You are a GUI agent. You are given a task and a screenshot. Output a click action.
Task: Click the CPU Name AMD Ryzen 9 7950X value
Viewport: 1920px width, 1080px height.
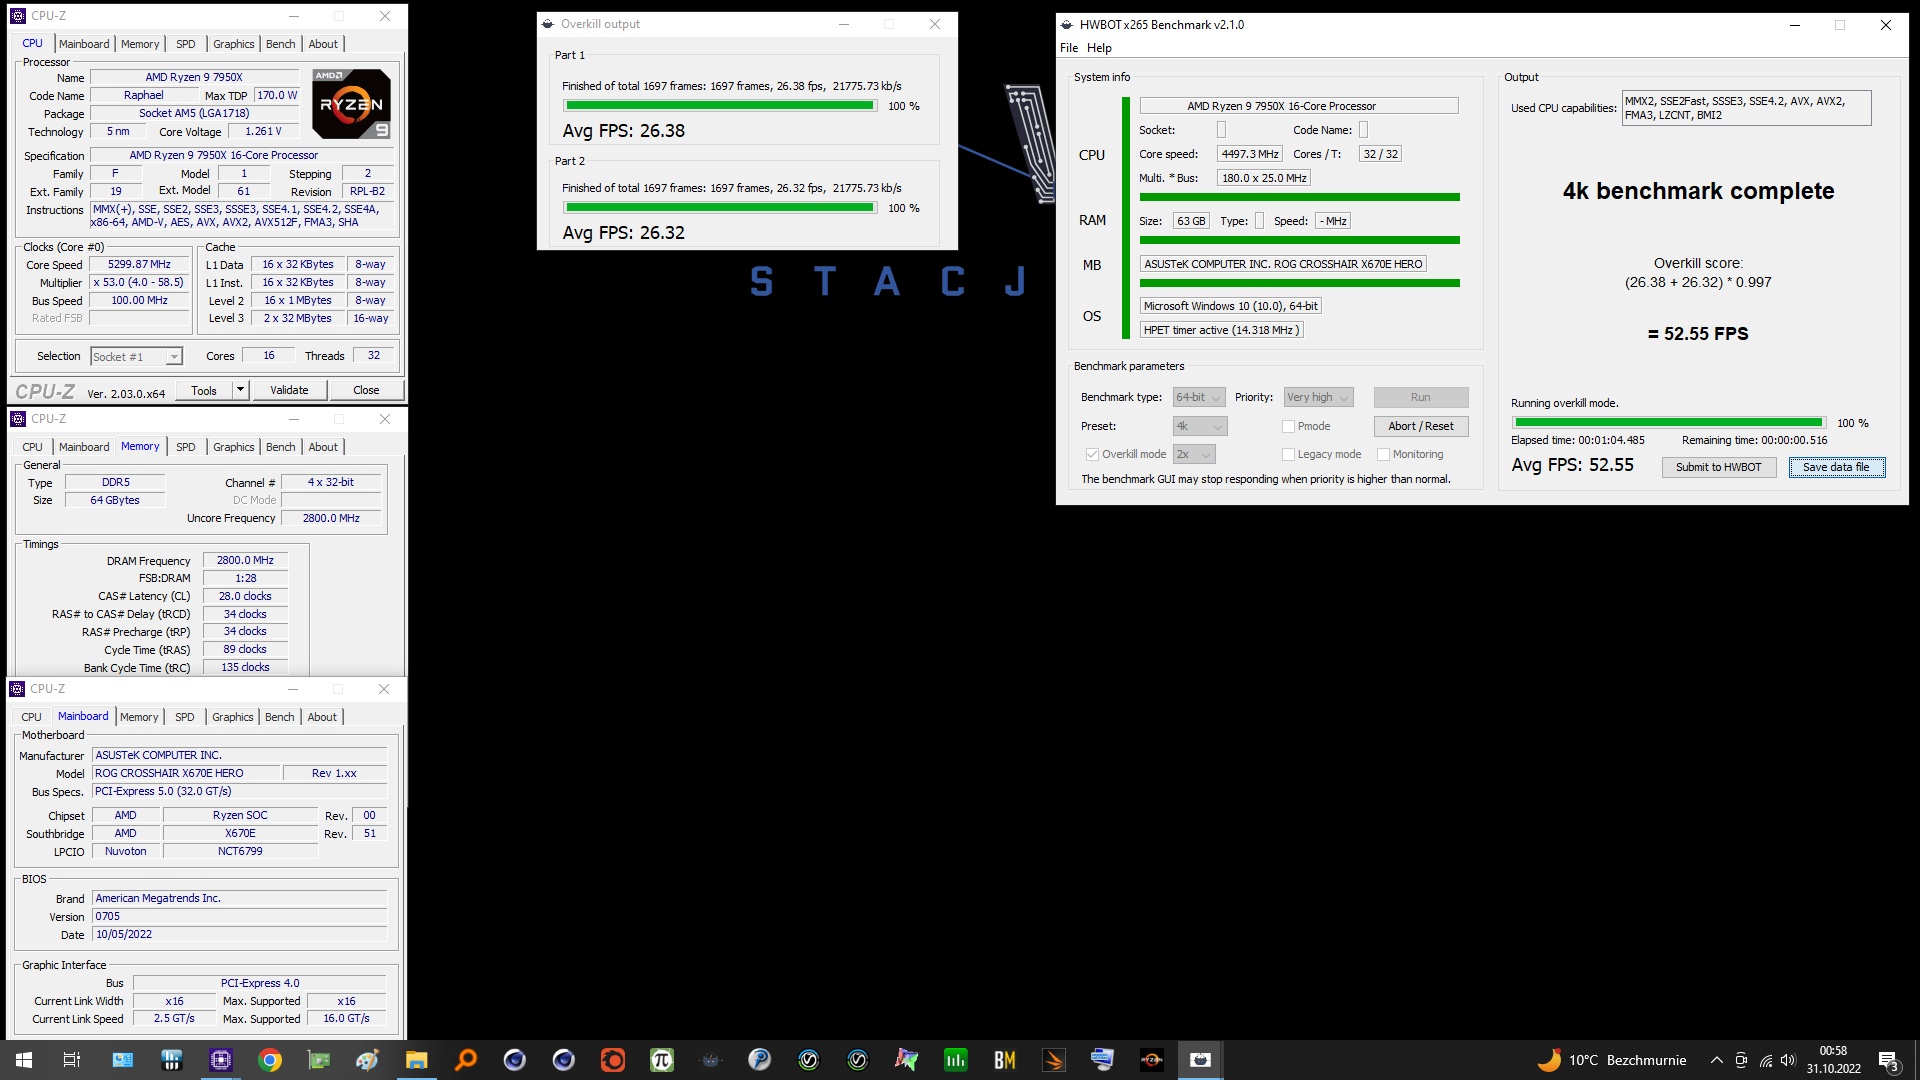pyautogui.click(x=194, y=77)
